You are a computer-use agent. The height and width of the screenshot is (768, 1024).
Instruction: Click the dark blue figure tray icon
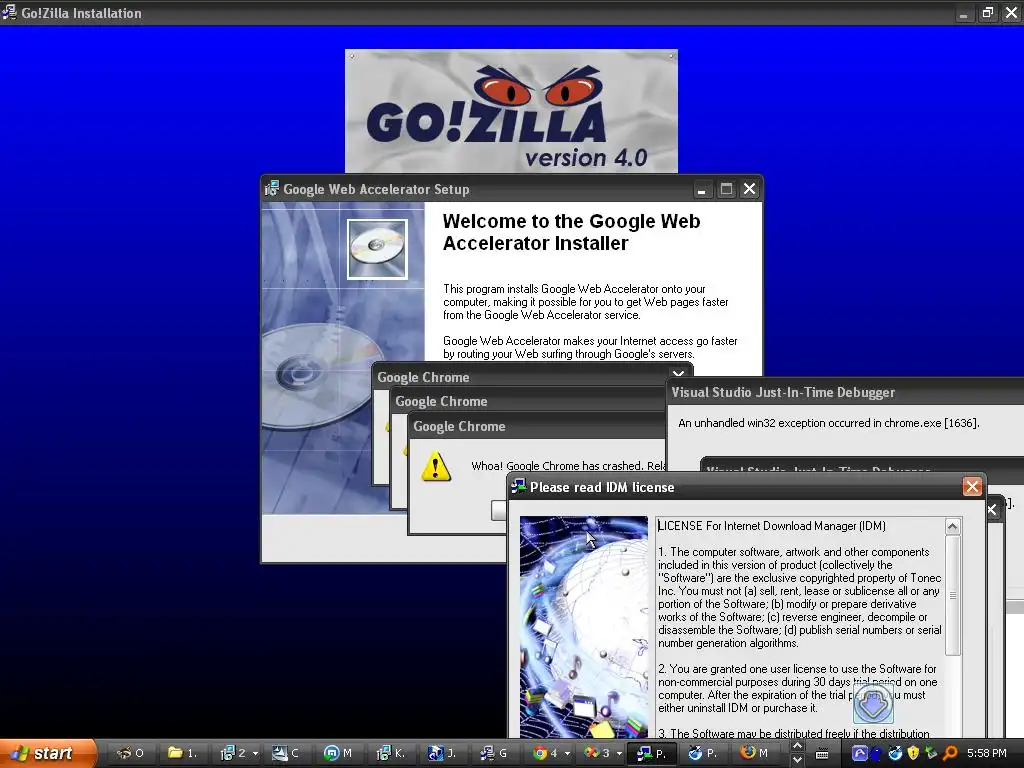(876, 754)
